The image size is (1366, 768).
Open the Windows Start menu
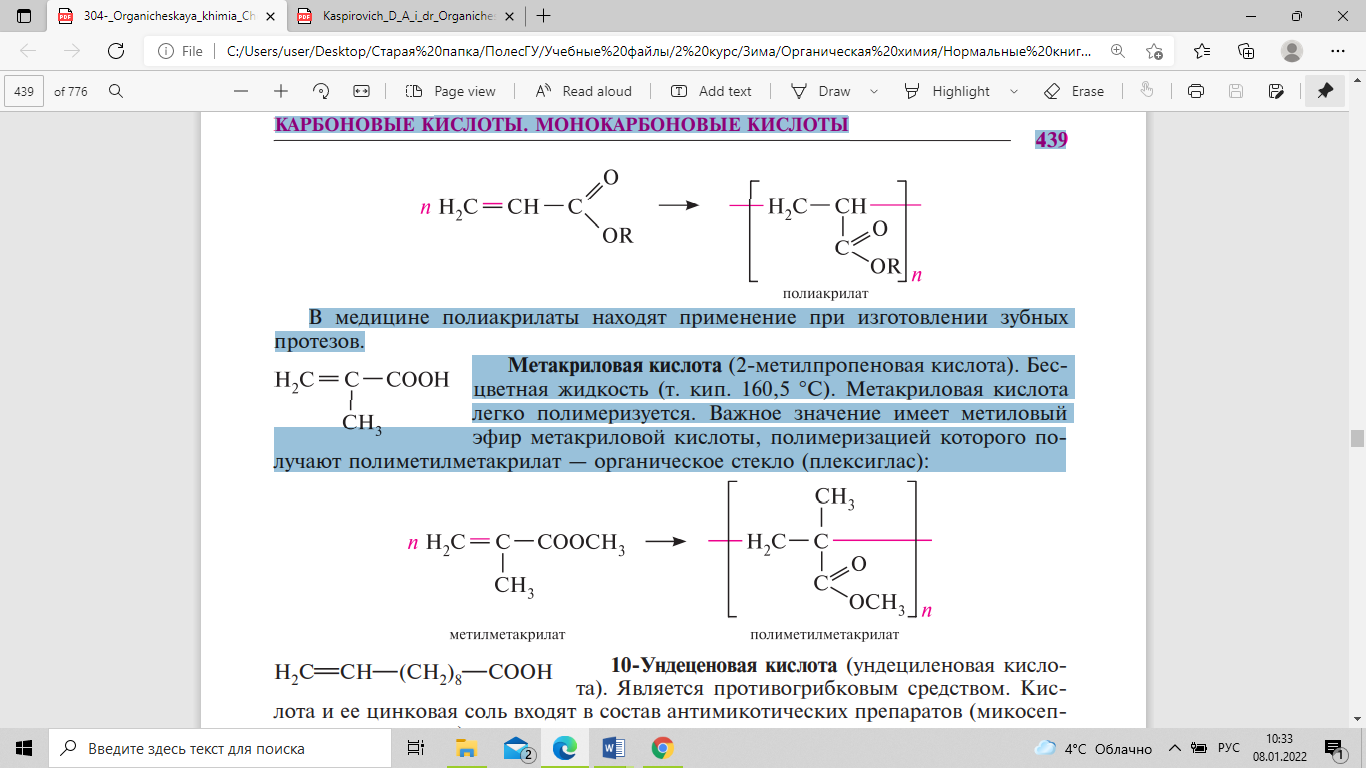tap(24, 748)
